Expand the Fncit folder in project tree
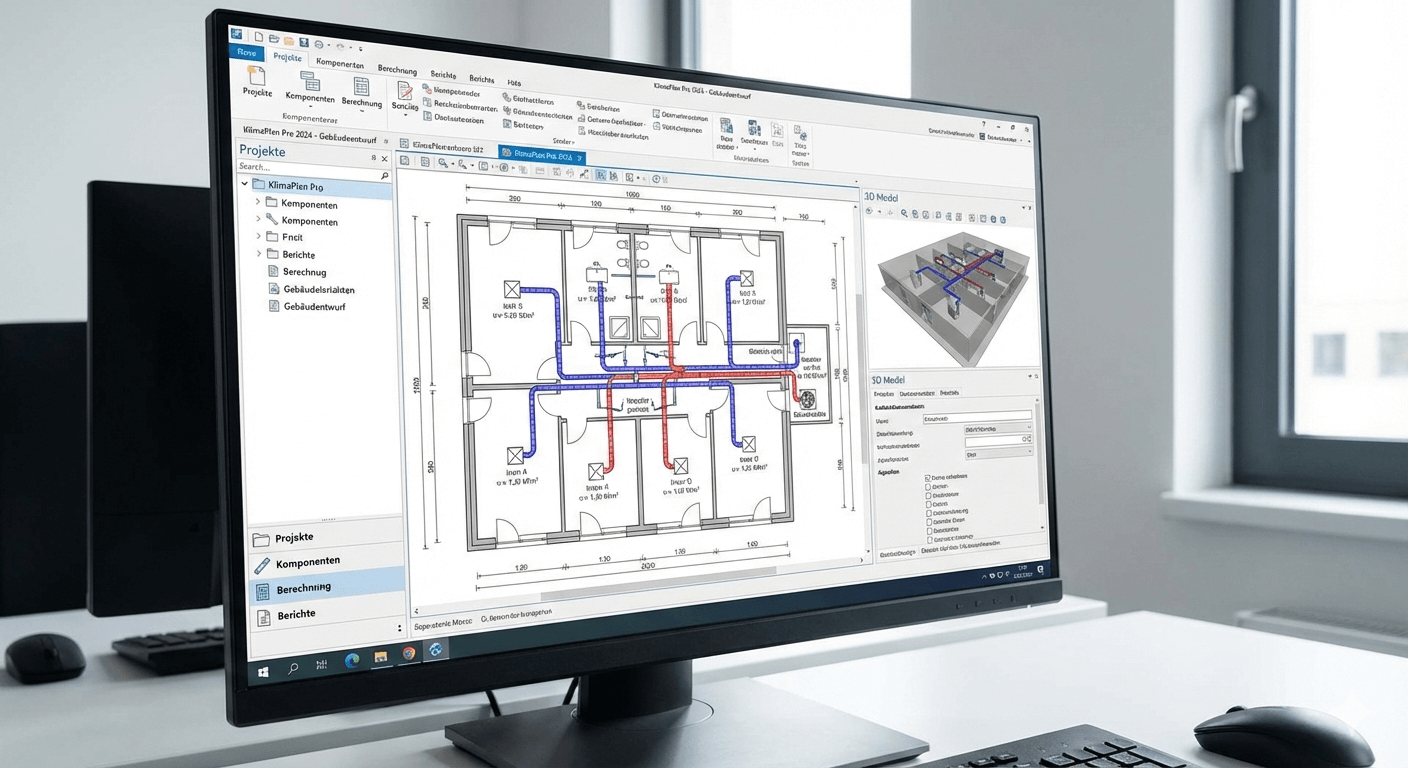This screenshot has width=1408, height=768. [x=258, y=237]
